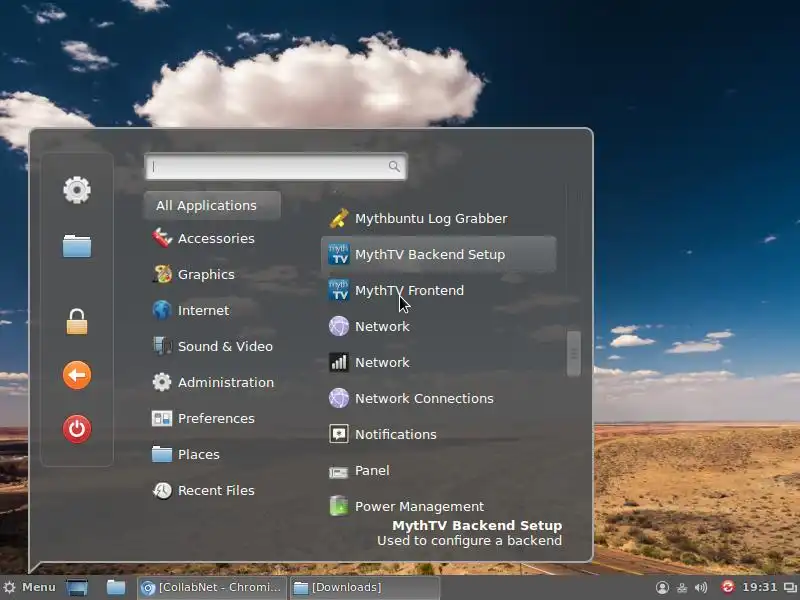Open the folder launcher icon on the panel
The width and height of the screenshot is (800, 600).
coord(116,587)
